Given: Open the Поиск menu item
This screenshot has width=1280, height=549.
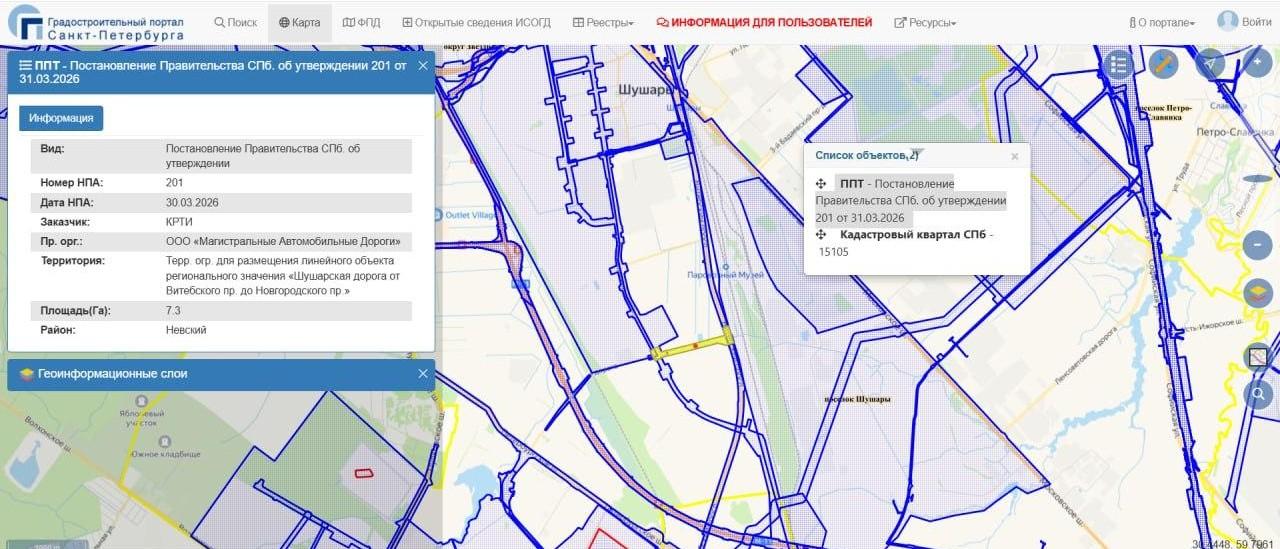Looking at the screenshot, I should pyautogui.click(x=236, y=22).
